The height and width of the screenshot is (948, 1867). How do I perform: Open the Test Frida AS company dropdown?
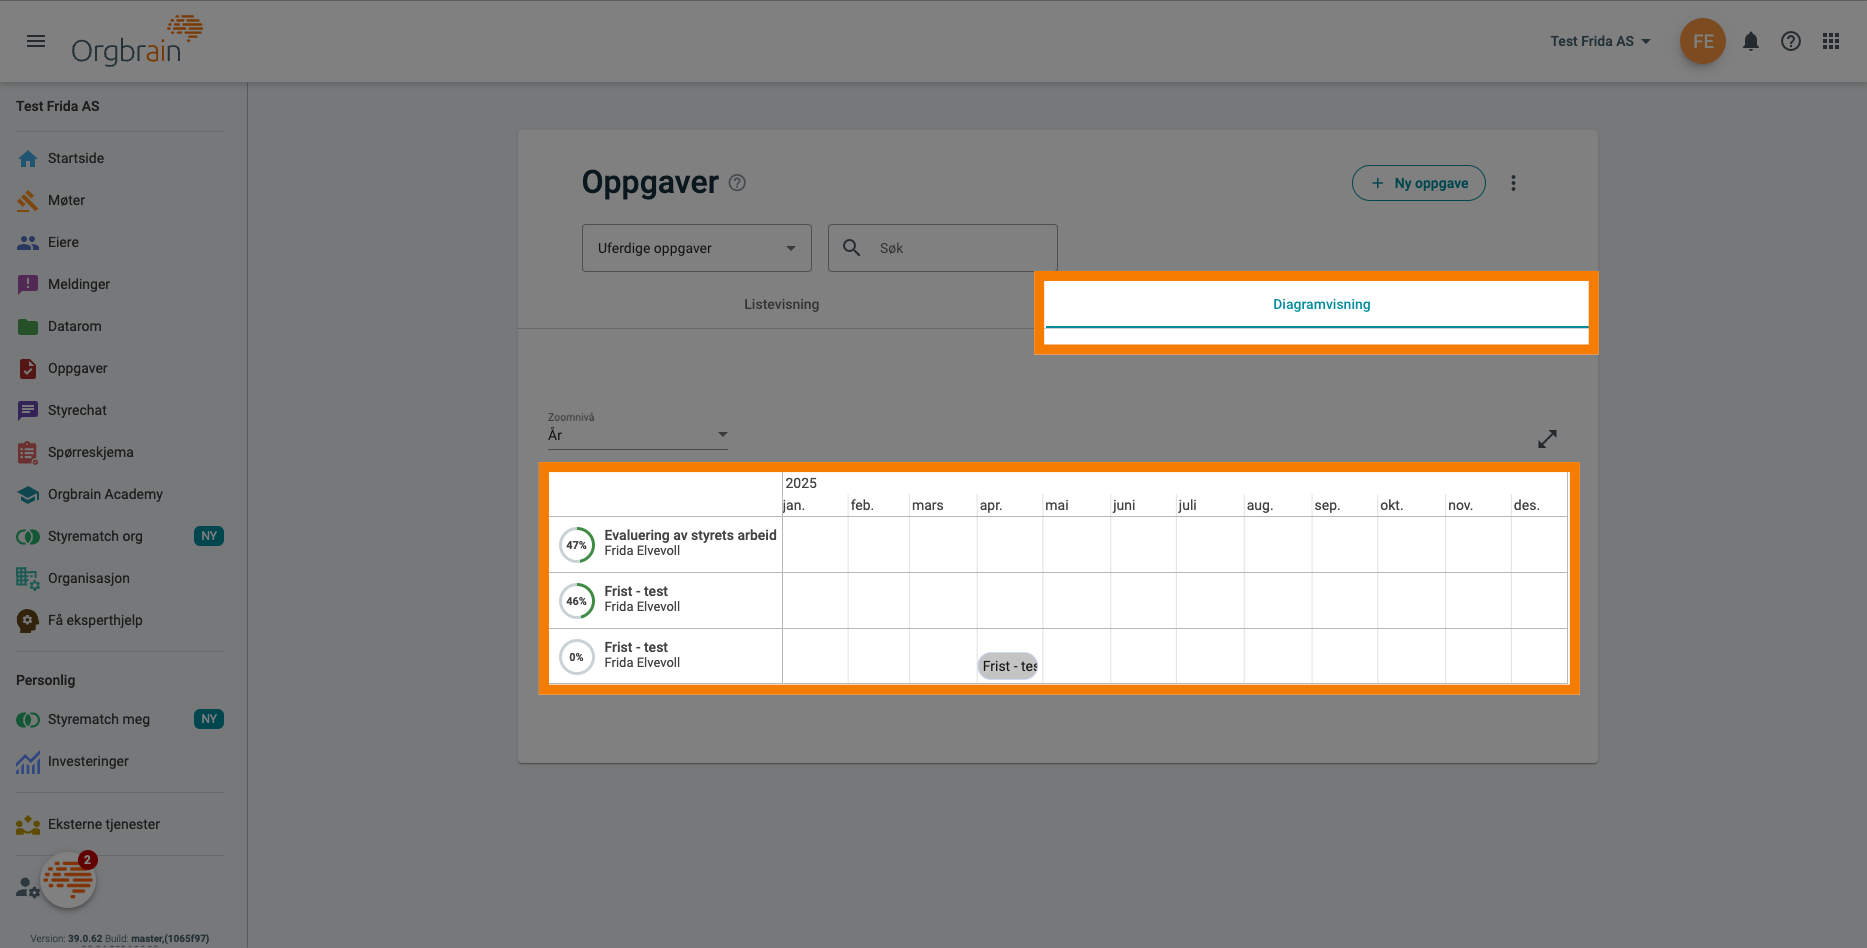click(1600, 41)
